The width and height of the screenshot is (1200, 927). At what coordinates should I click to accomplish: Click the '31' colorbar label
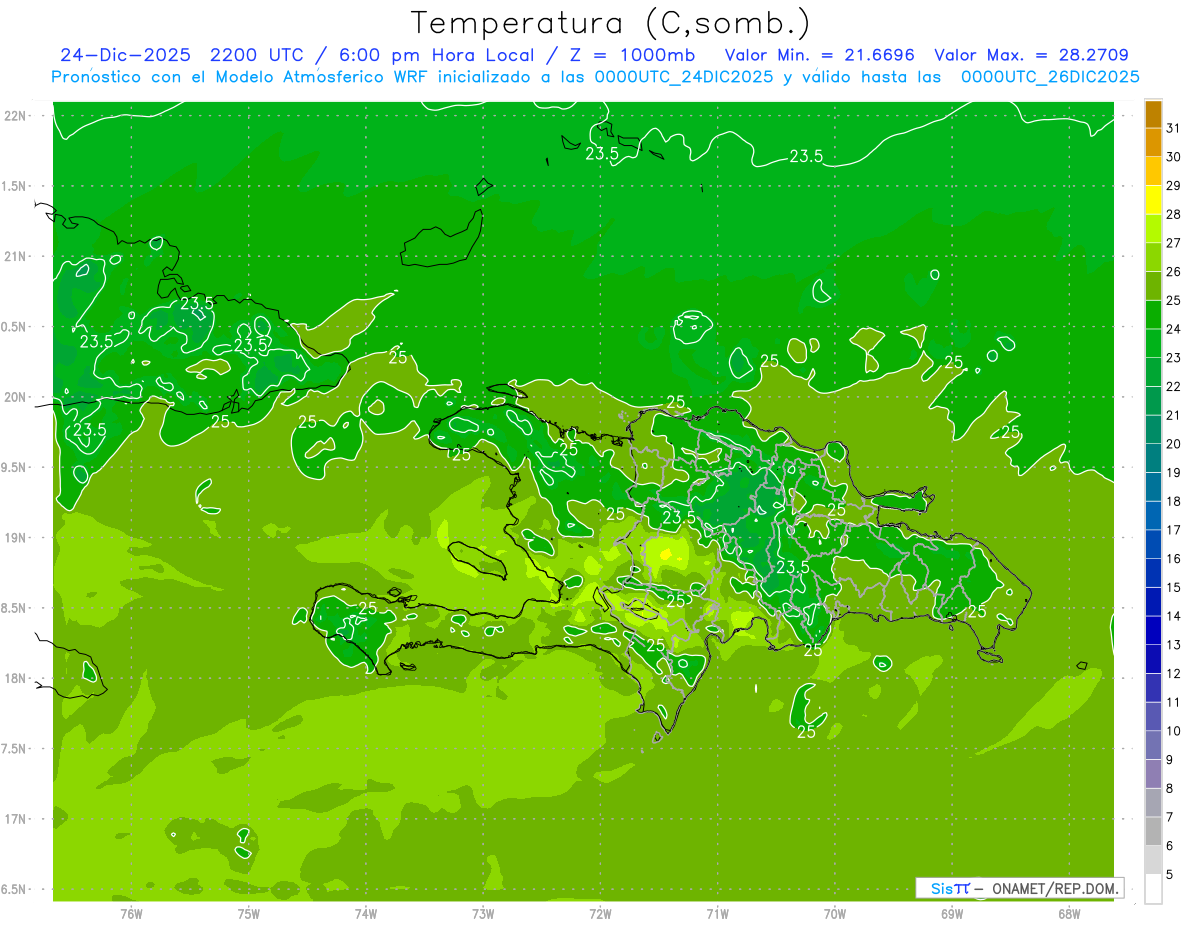pyautogui.click(x=1173, y=128)
